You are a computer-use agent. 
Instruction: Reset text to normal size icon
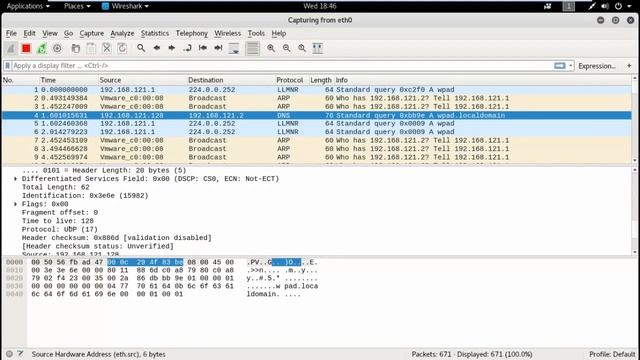click(302, 48)
